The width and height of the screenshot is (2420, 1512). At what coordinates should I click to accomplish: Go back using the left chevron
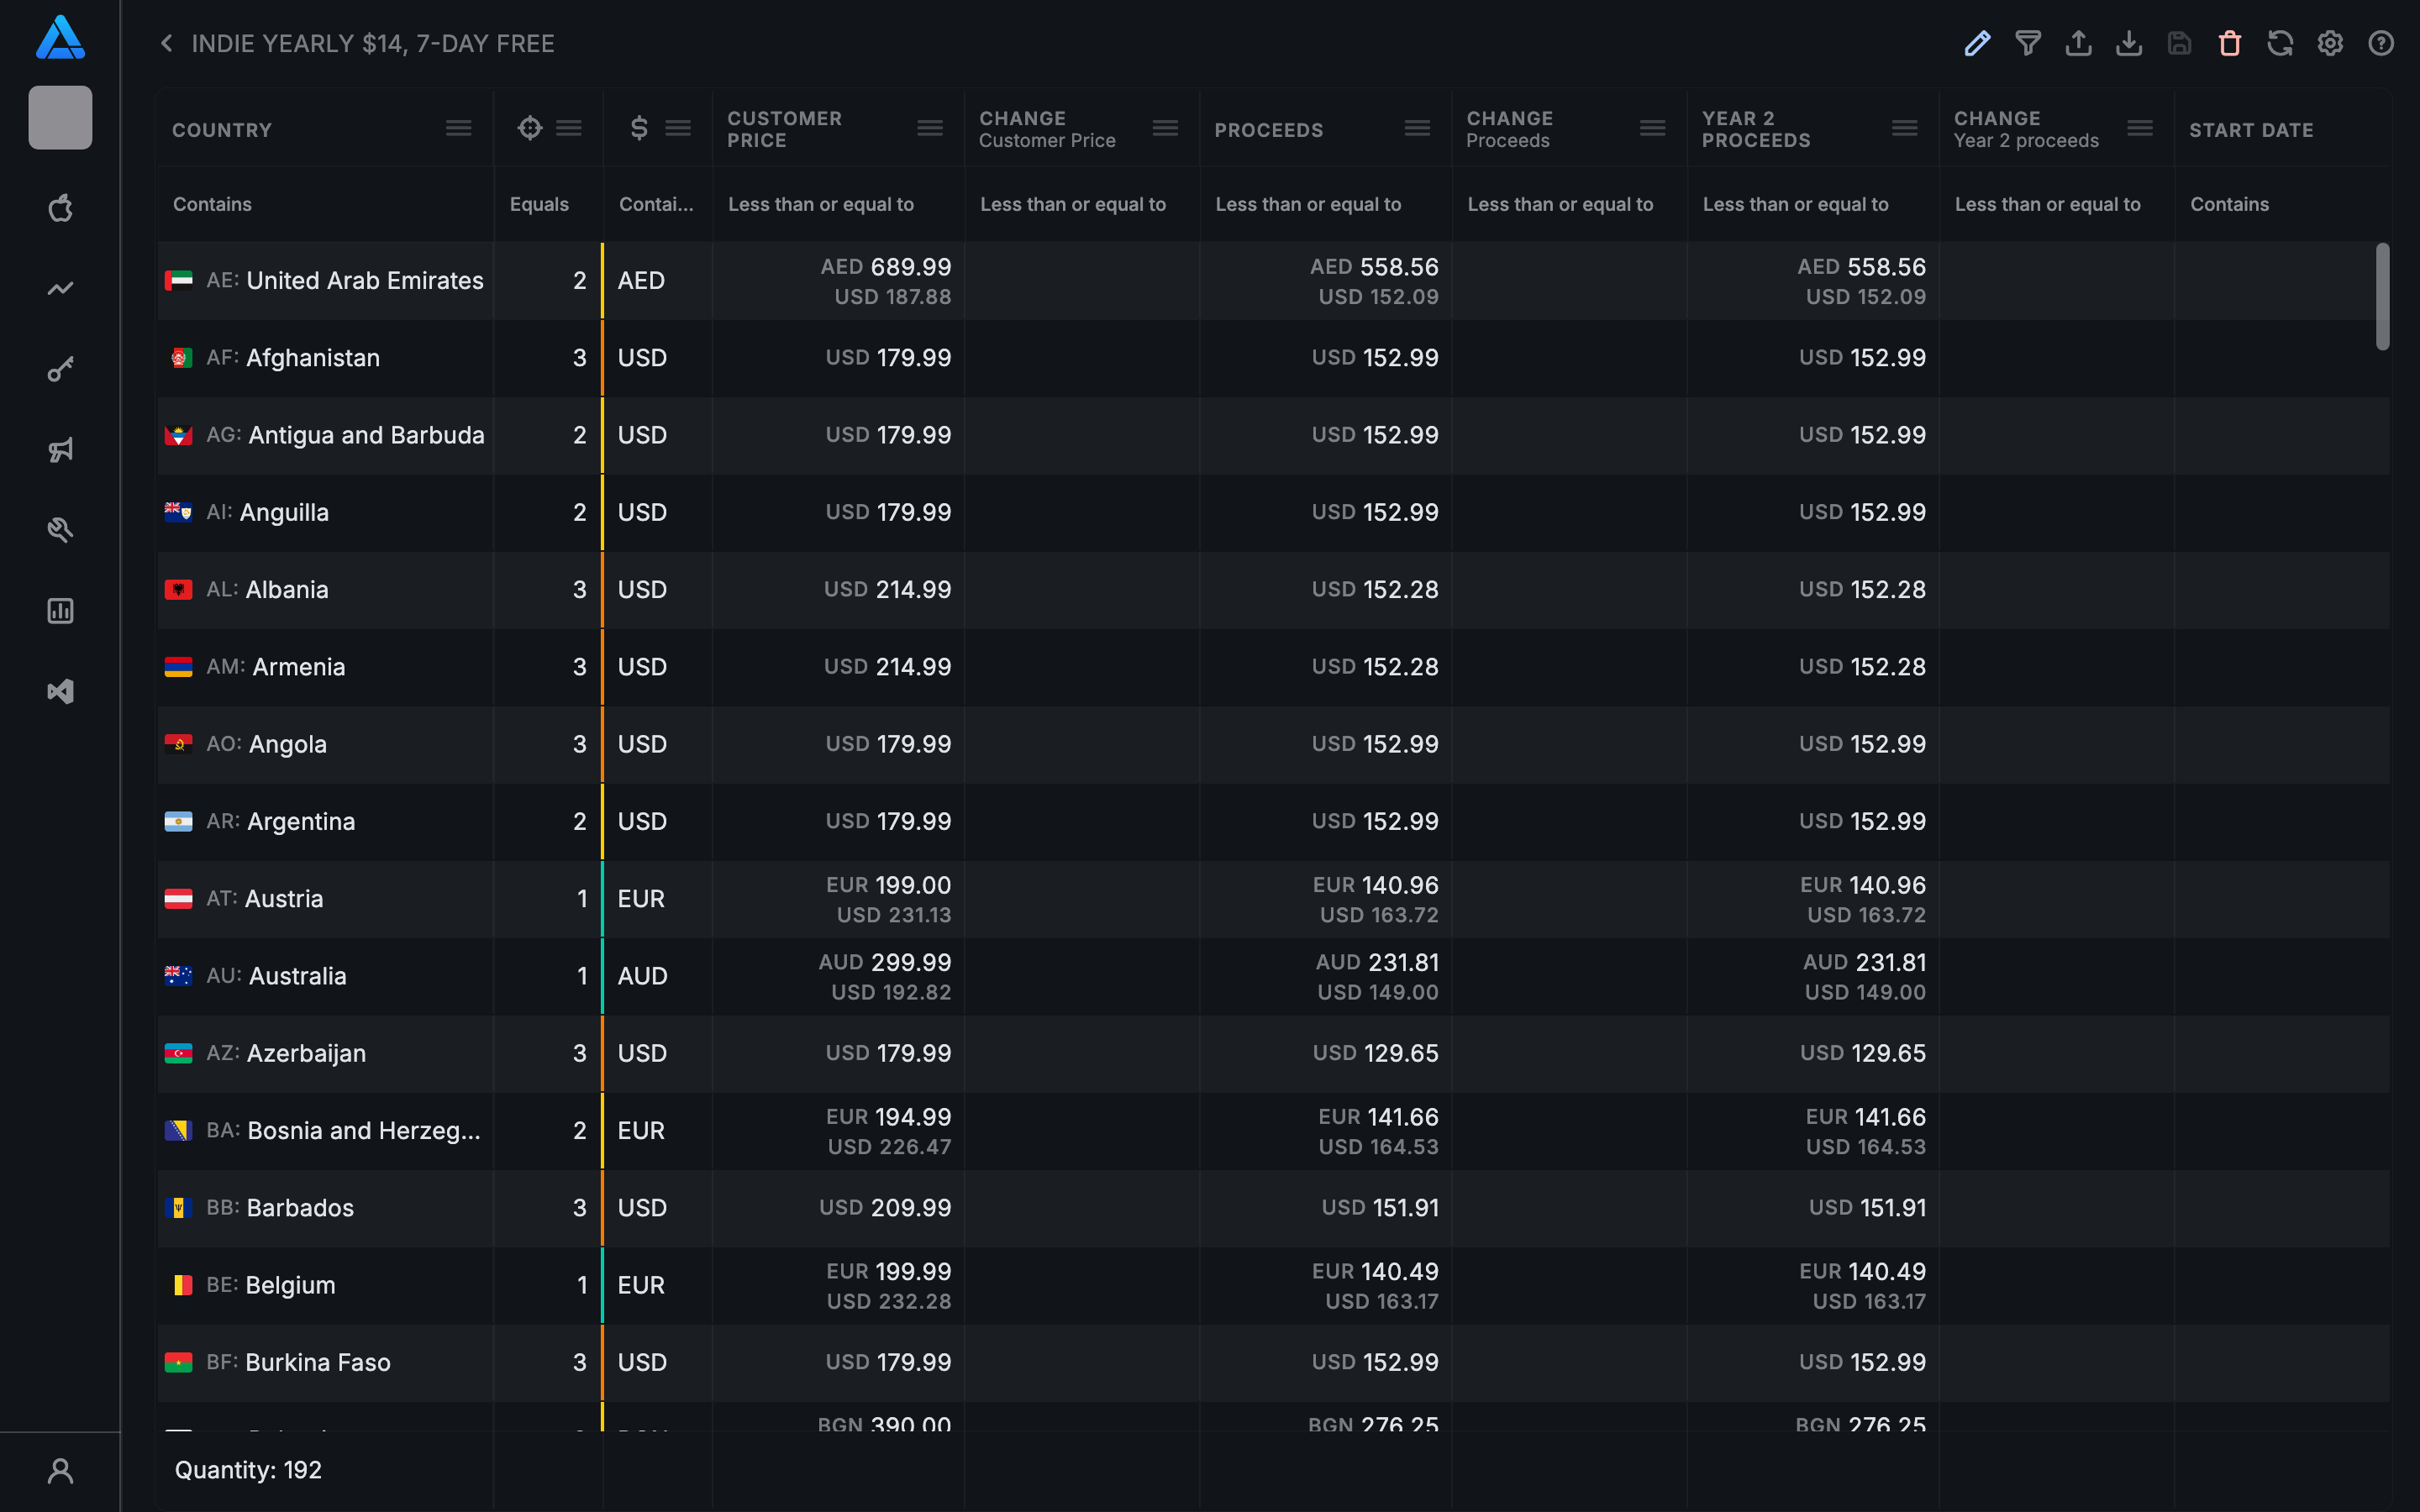[167, 43]
